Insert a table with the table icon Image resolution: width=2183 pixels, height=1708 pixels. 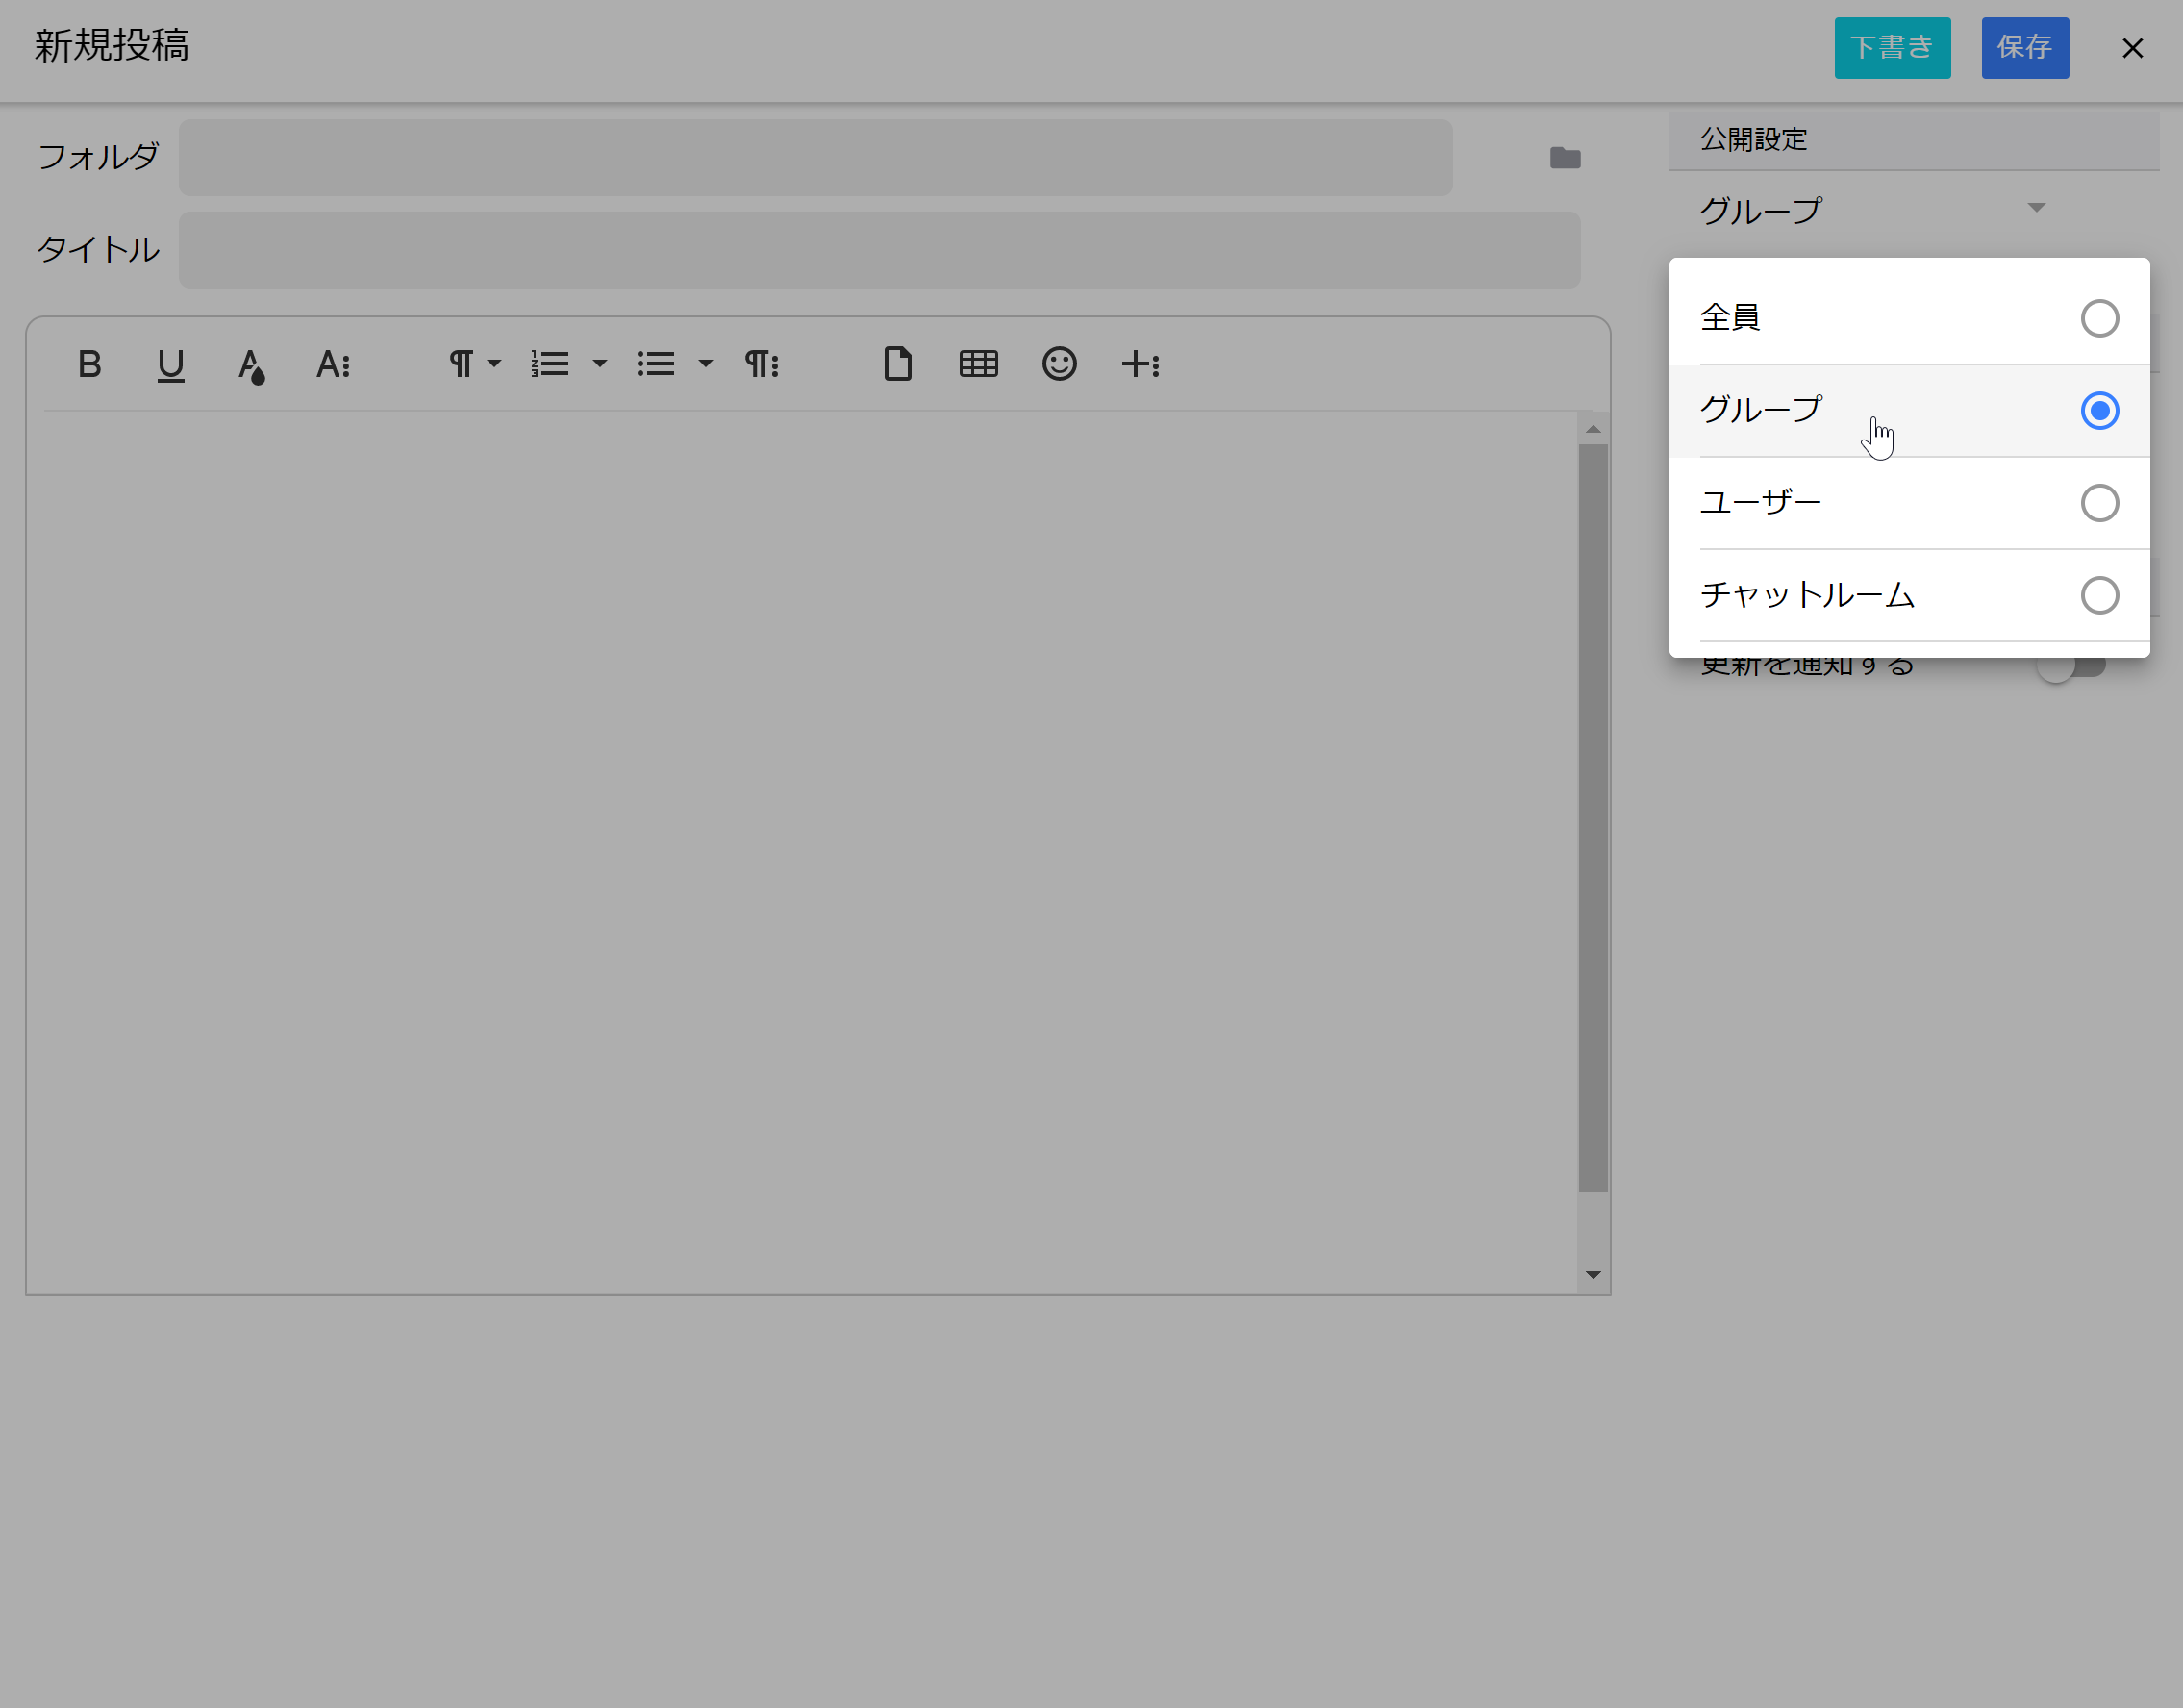(x=978, y=364)
